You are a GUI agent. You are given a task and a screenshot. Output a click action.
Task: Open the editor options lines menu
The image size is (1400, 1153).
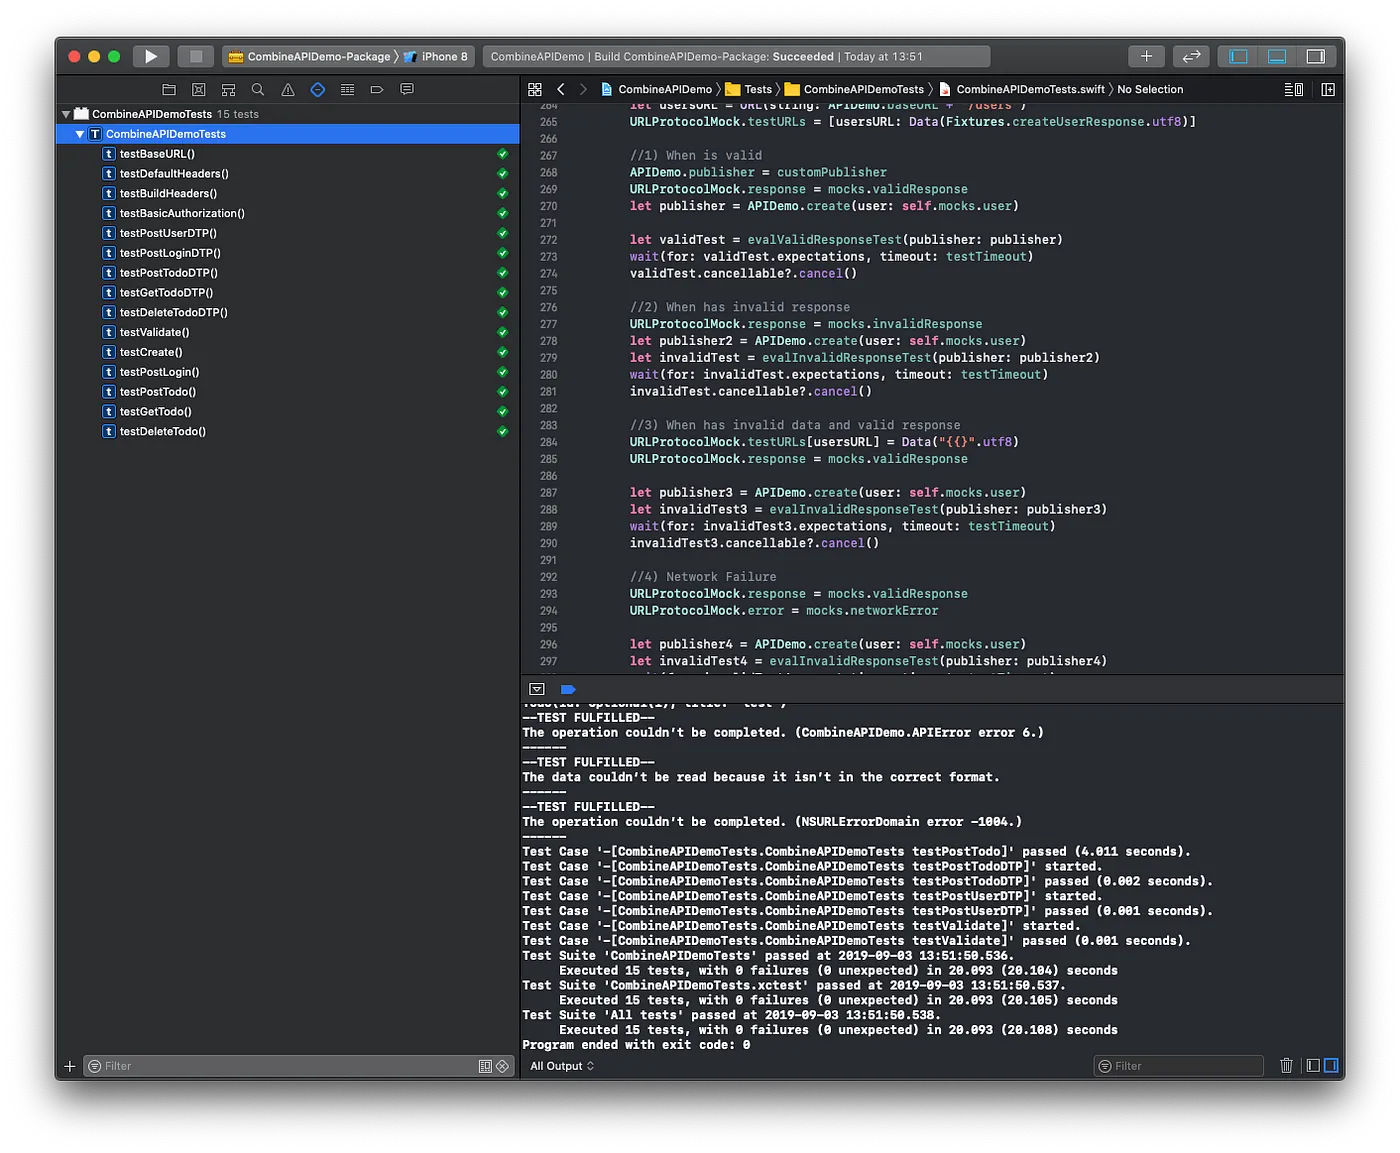pos(1294,89)
